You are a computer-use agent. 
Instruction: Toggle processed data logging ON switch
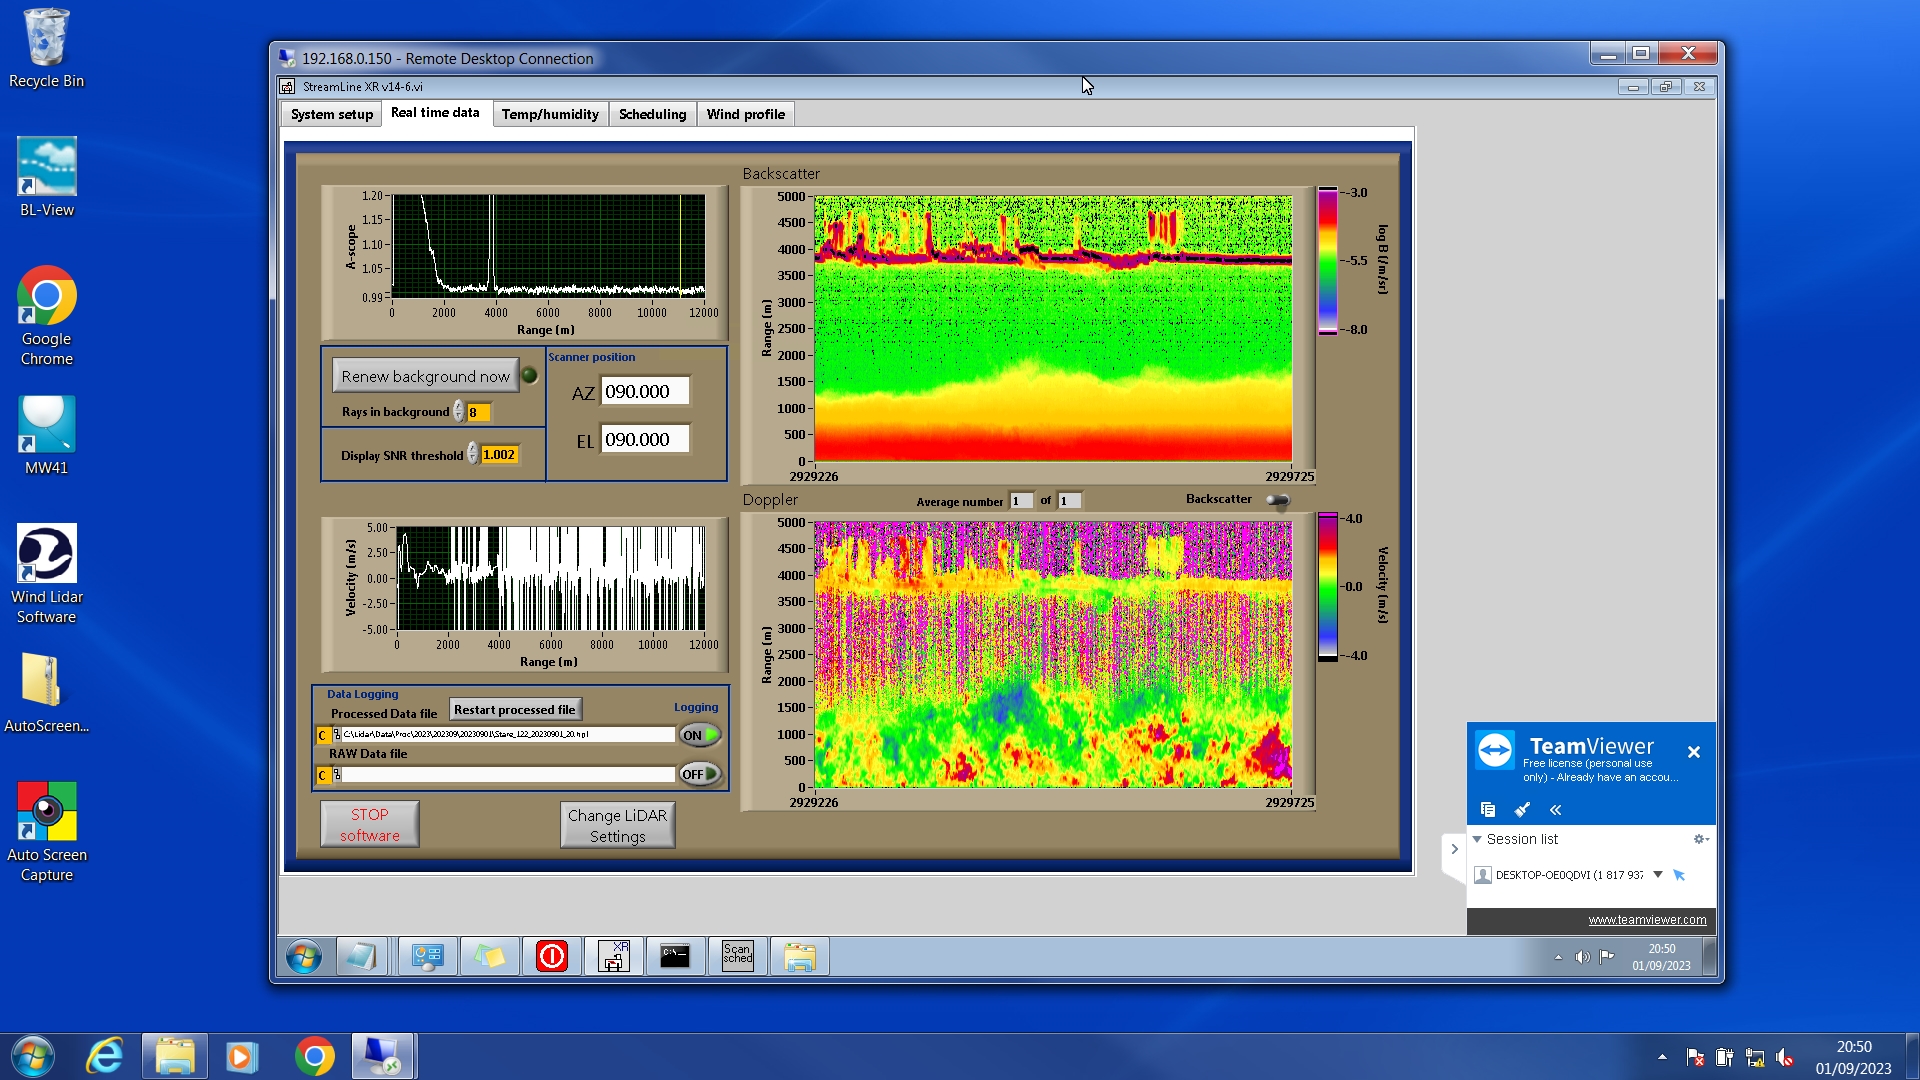pyautogui.click(x=699, y=735)
